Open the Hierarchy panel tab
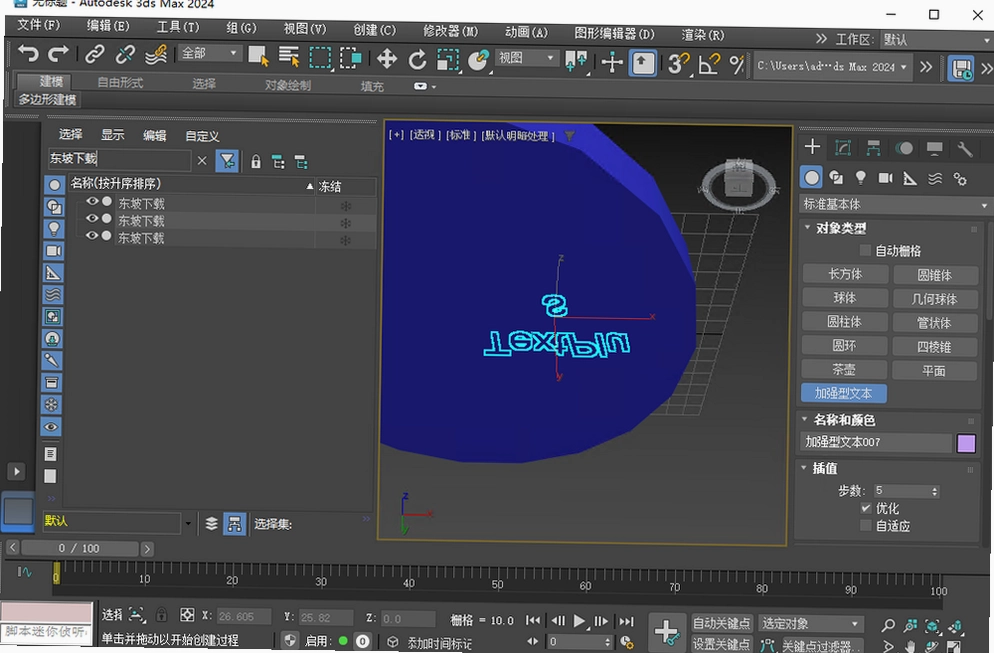 click(873, 148)
